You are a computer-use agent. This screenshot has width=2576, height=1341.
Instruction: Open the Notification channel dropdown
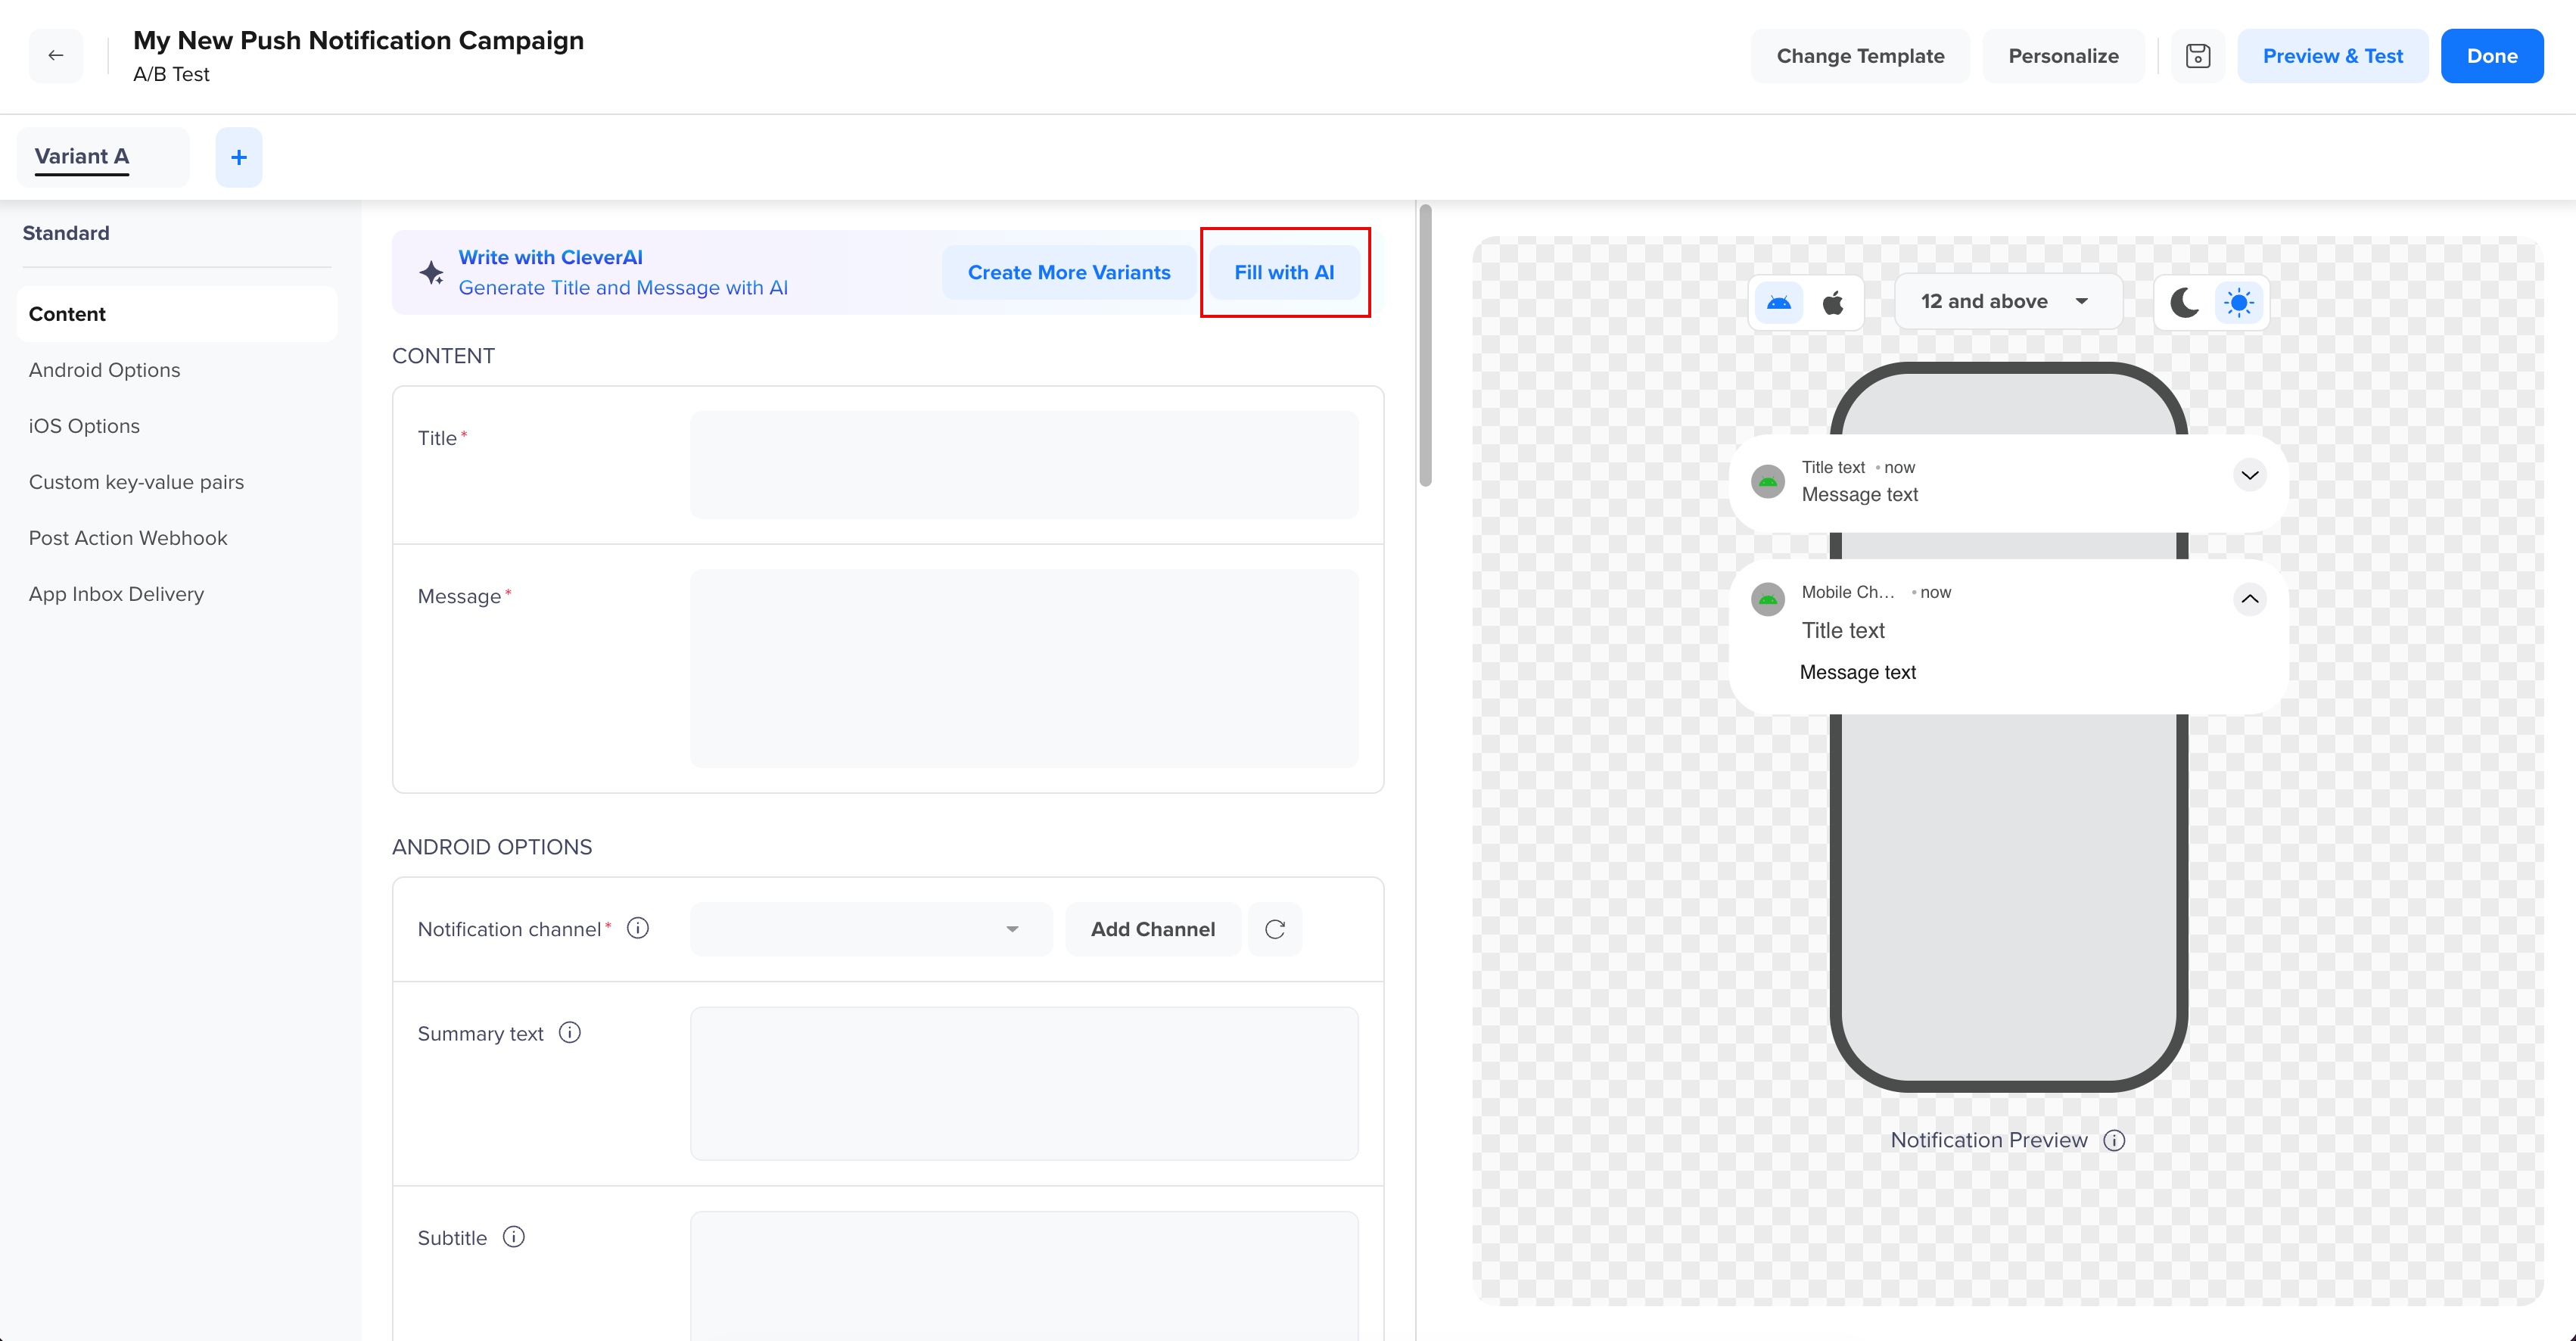[x=871, y=929]
